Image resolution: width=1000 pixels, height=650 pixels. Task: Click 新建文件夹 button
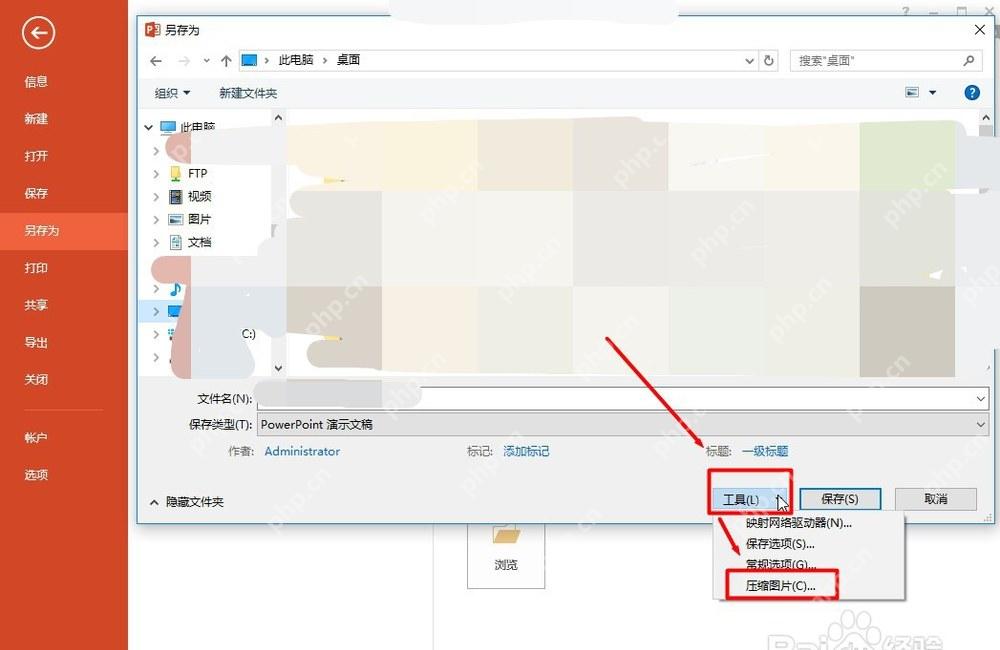point(248,93)
